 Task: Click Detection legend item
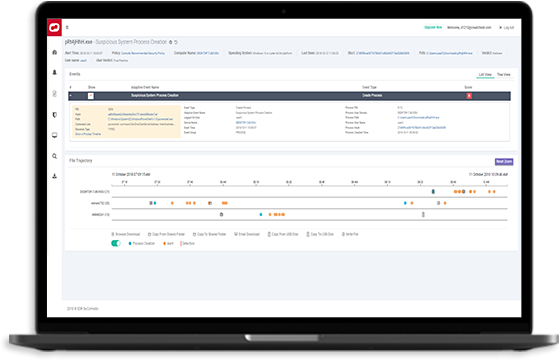click(x=188, y=244)
